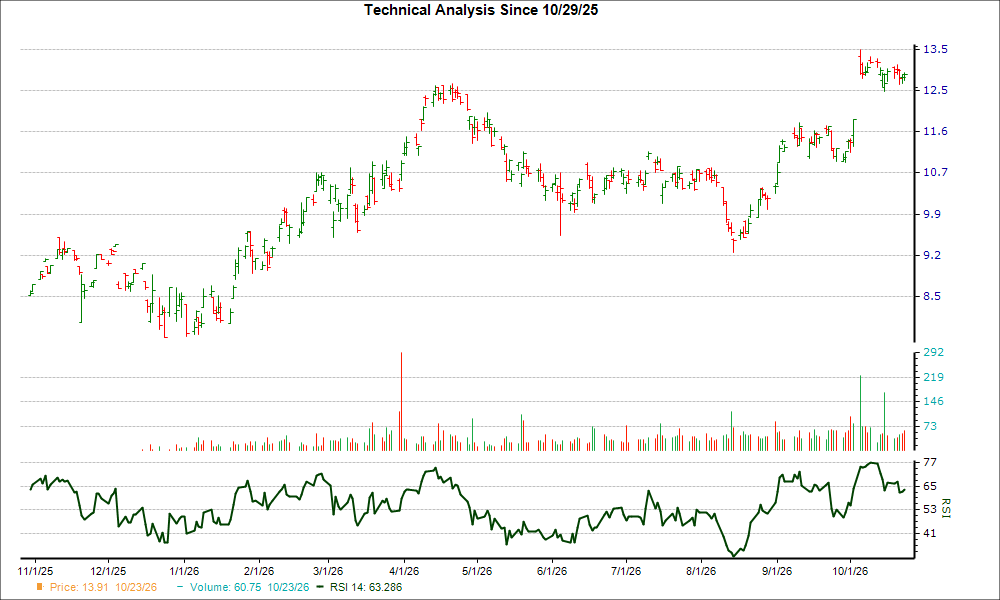The height and width of the screenshot is (600, 1000).
Task: Click the 13.5 price axis label
Action: [936, 49]
